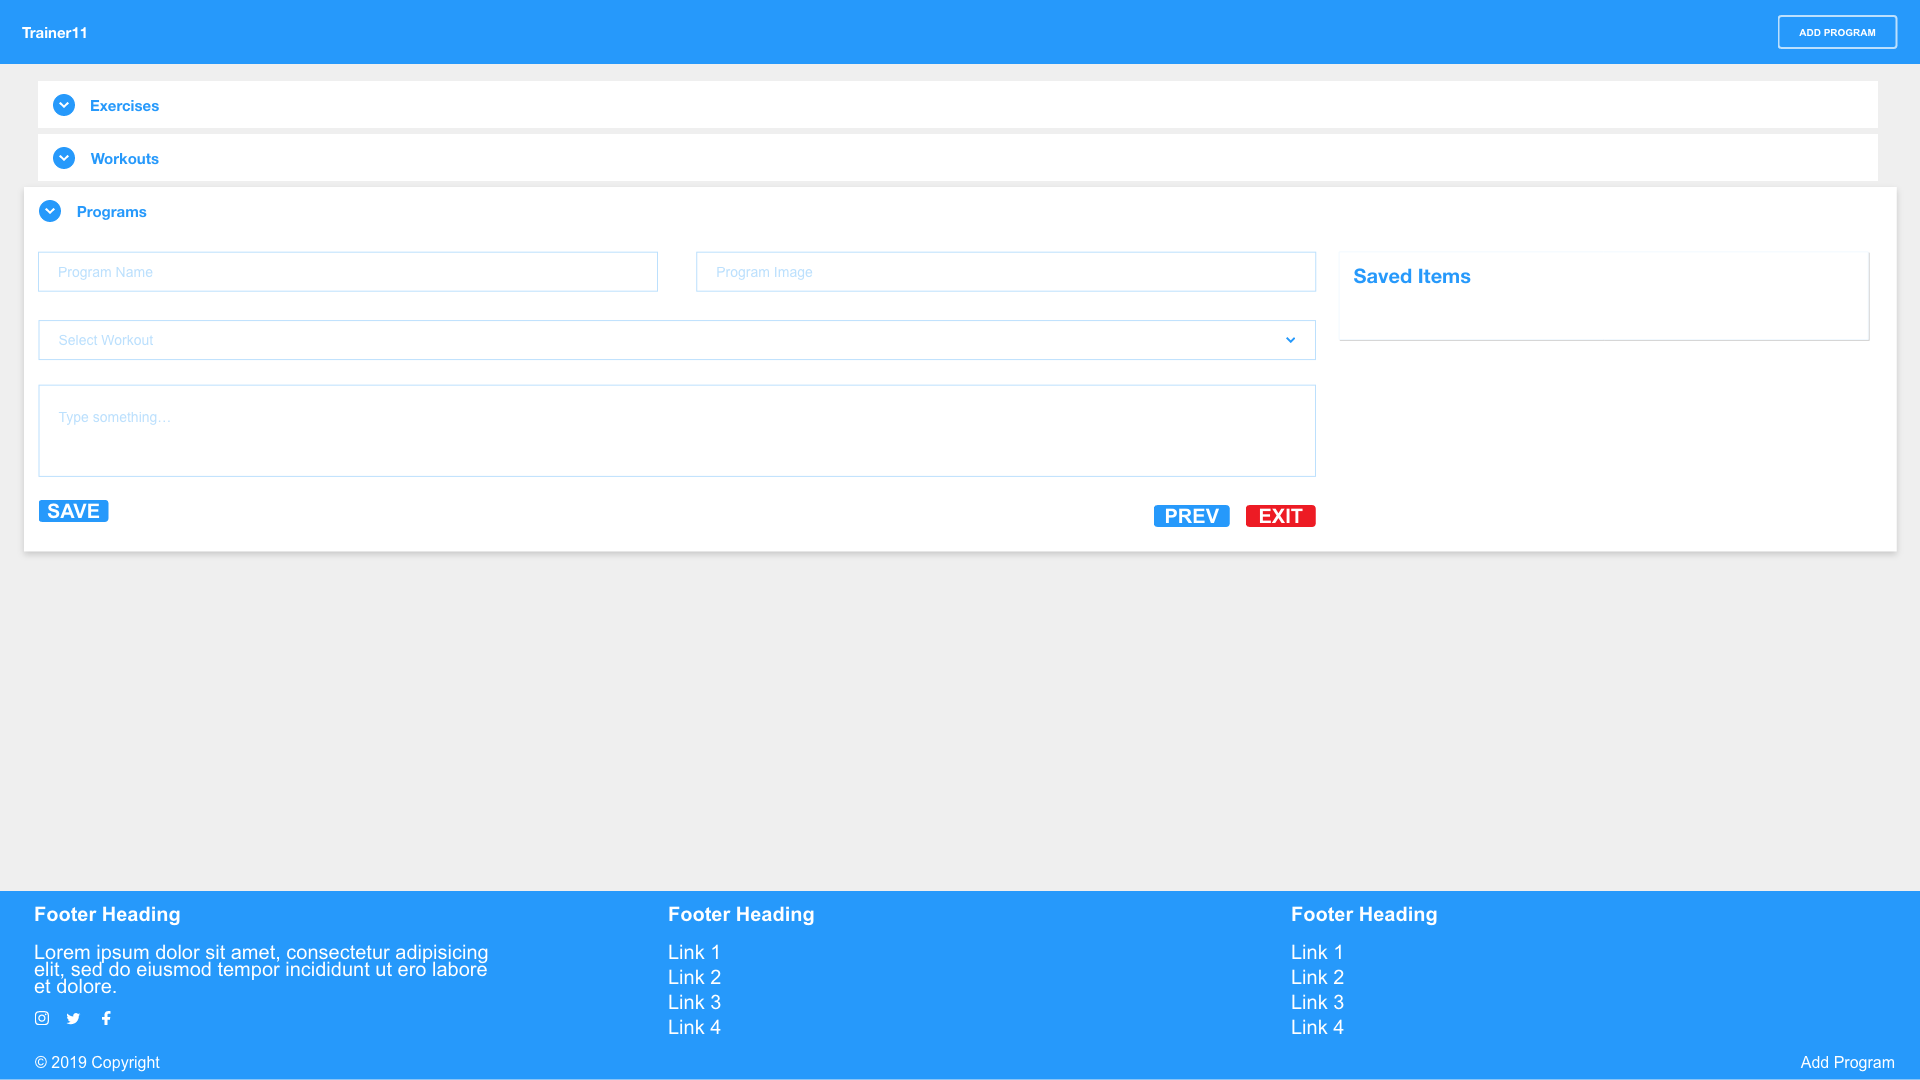Click the Twitter bird icon
The width and height of the screenshot is (1920, 1080).
(73, 1018)
